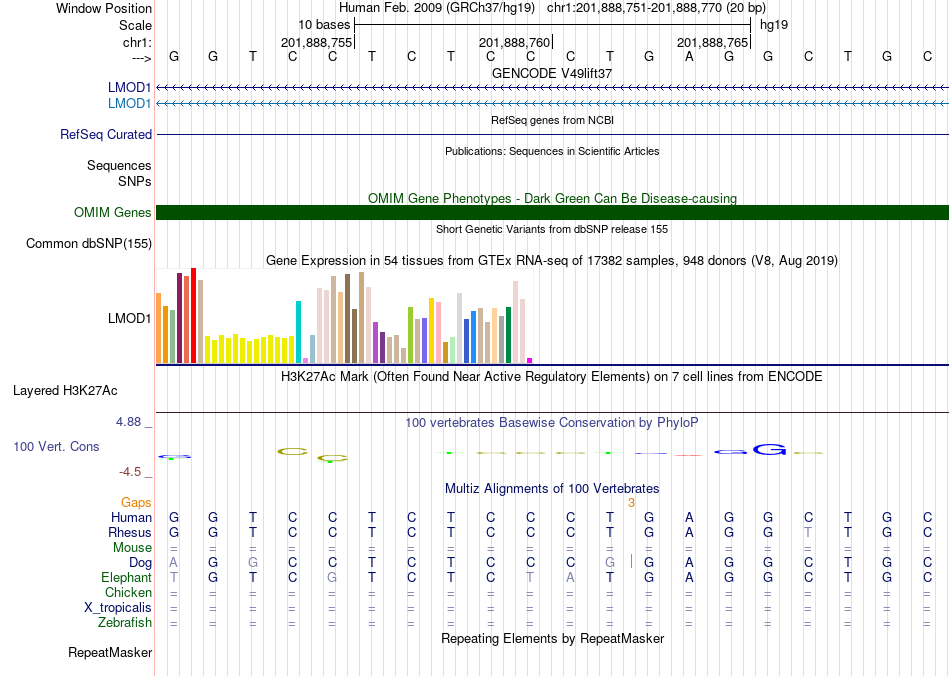Viewport: 950px width, 676px height.
Task: Click the Zebrafish alignment row label
Action: click(125, 622)
